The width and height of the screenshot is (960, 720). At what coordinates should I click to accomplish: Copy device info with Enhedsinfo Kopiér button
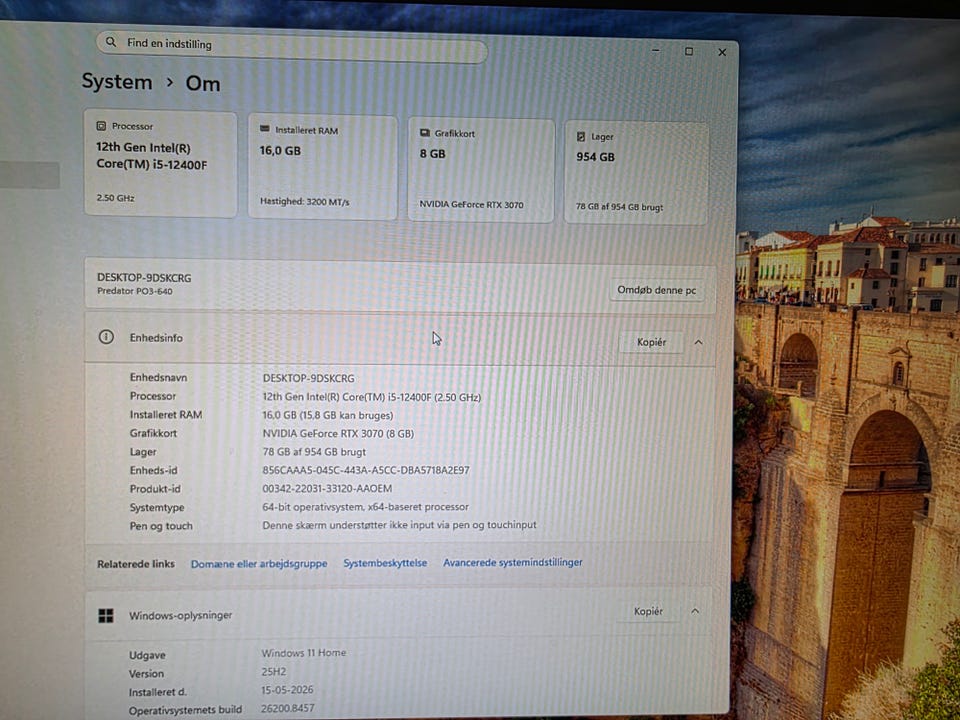pyautogui.click(x=651, y=342)
